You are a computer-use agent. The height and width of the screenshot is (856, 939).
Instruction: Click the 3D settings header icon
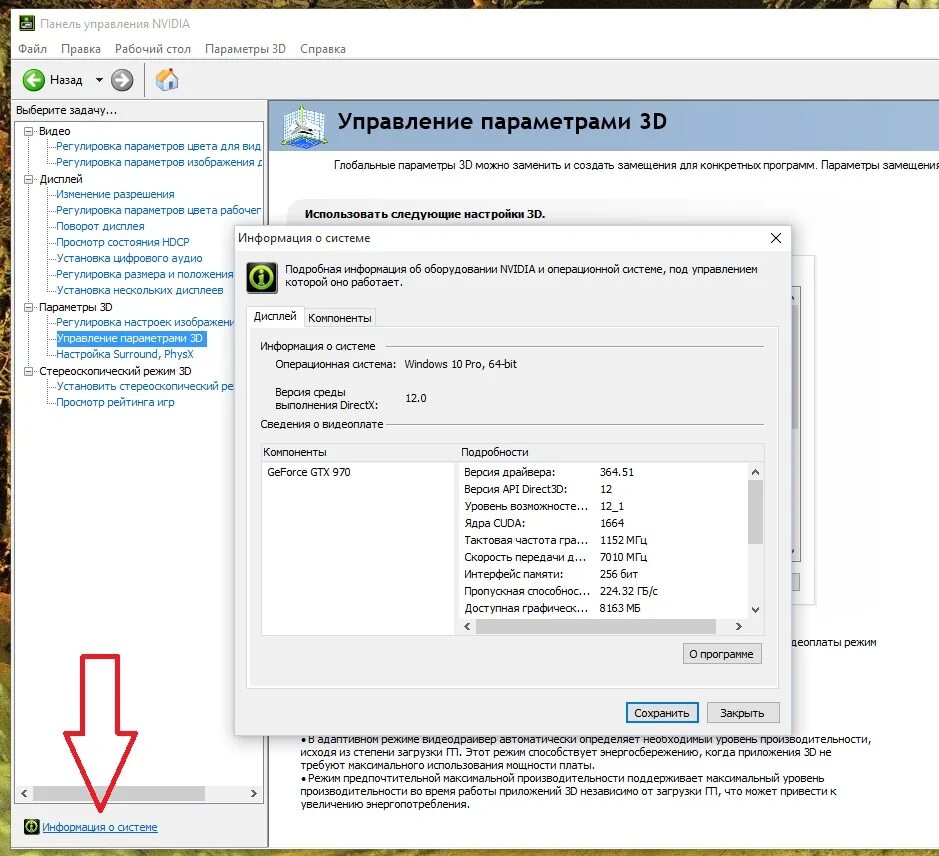304,126
